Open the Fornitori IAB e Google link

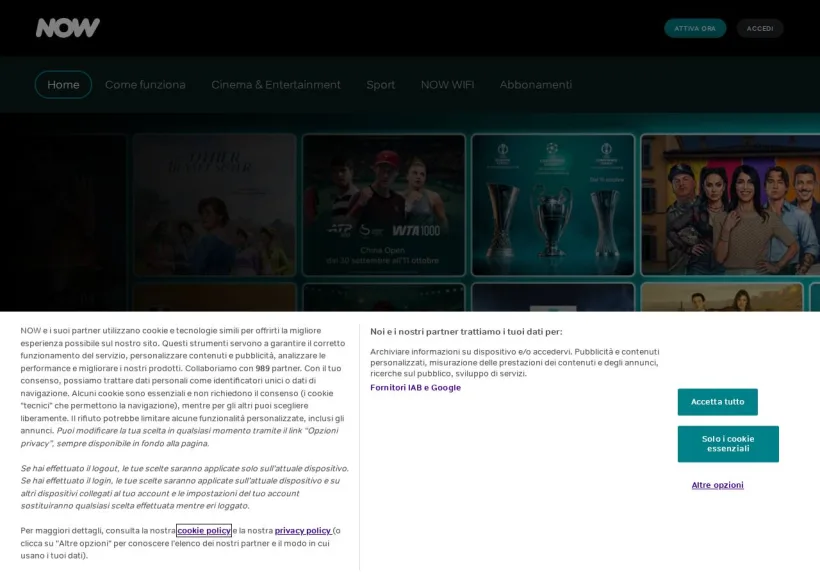(x=415, y=388)
